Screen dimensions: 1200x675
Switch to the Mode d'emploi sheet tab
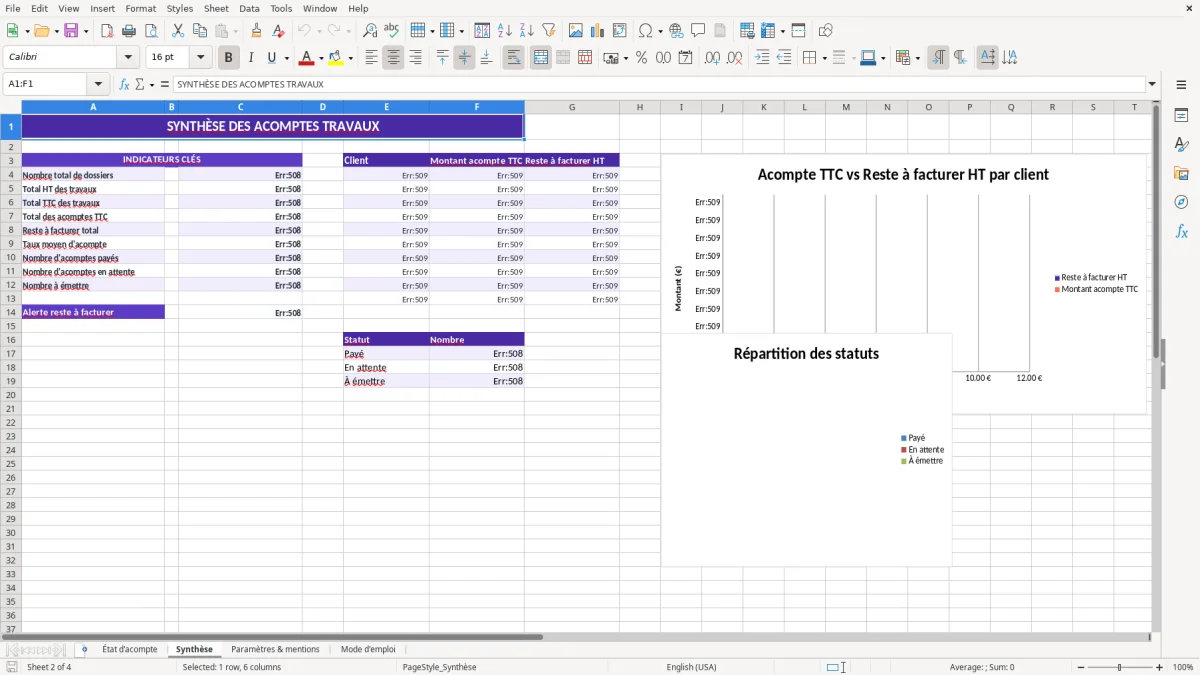368,649
